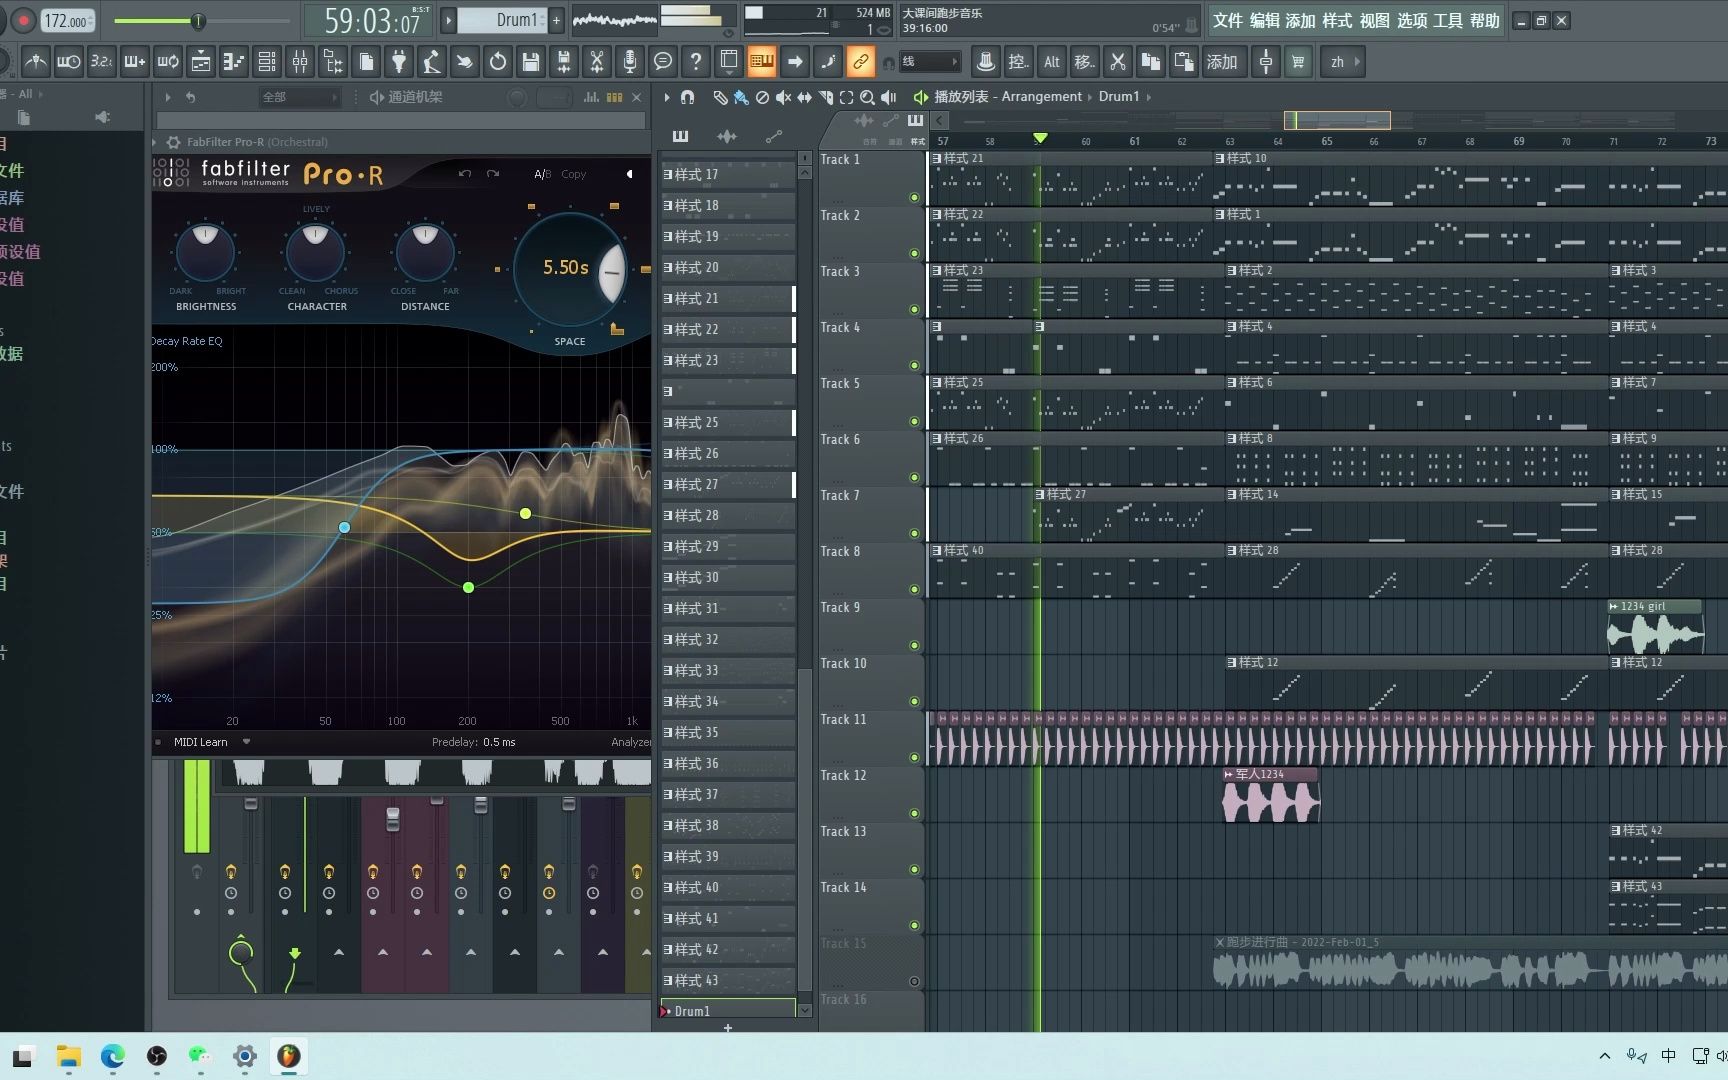Open the MIDI Learn dropdown arrow in Pro-R

point(246,742)
